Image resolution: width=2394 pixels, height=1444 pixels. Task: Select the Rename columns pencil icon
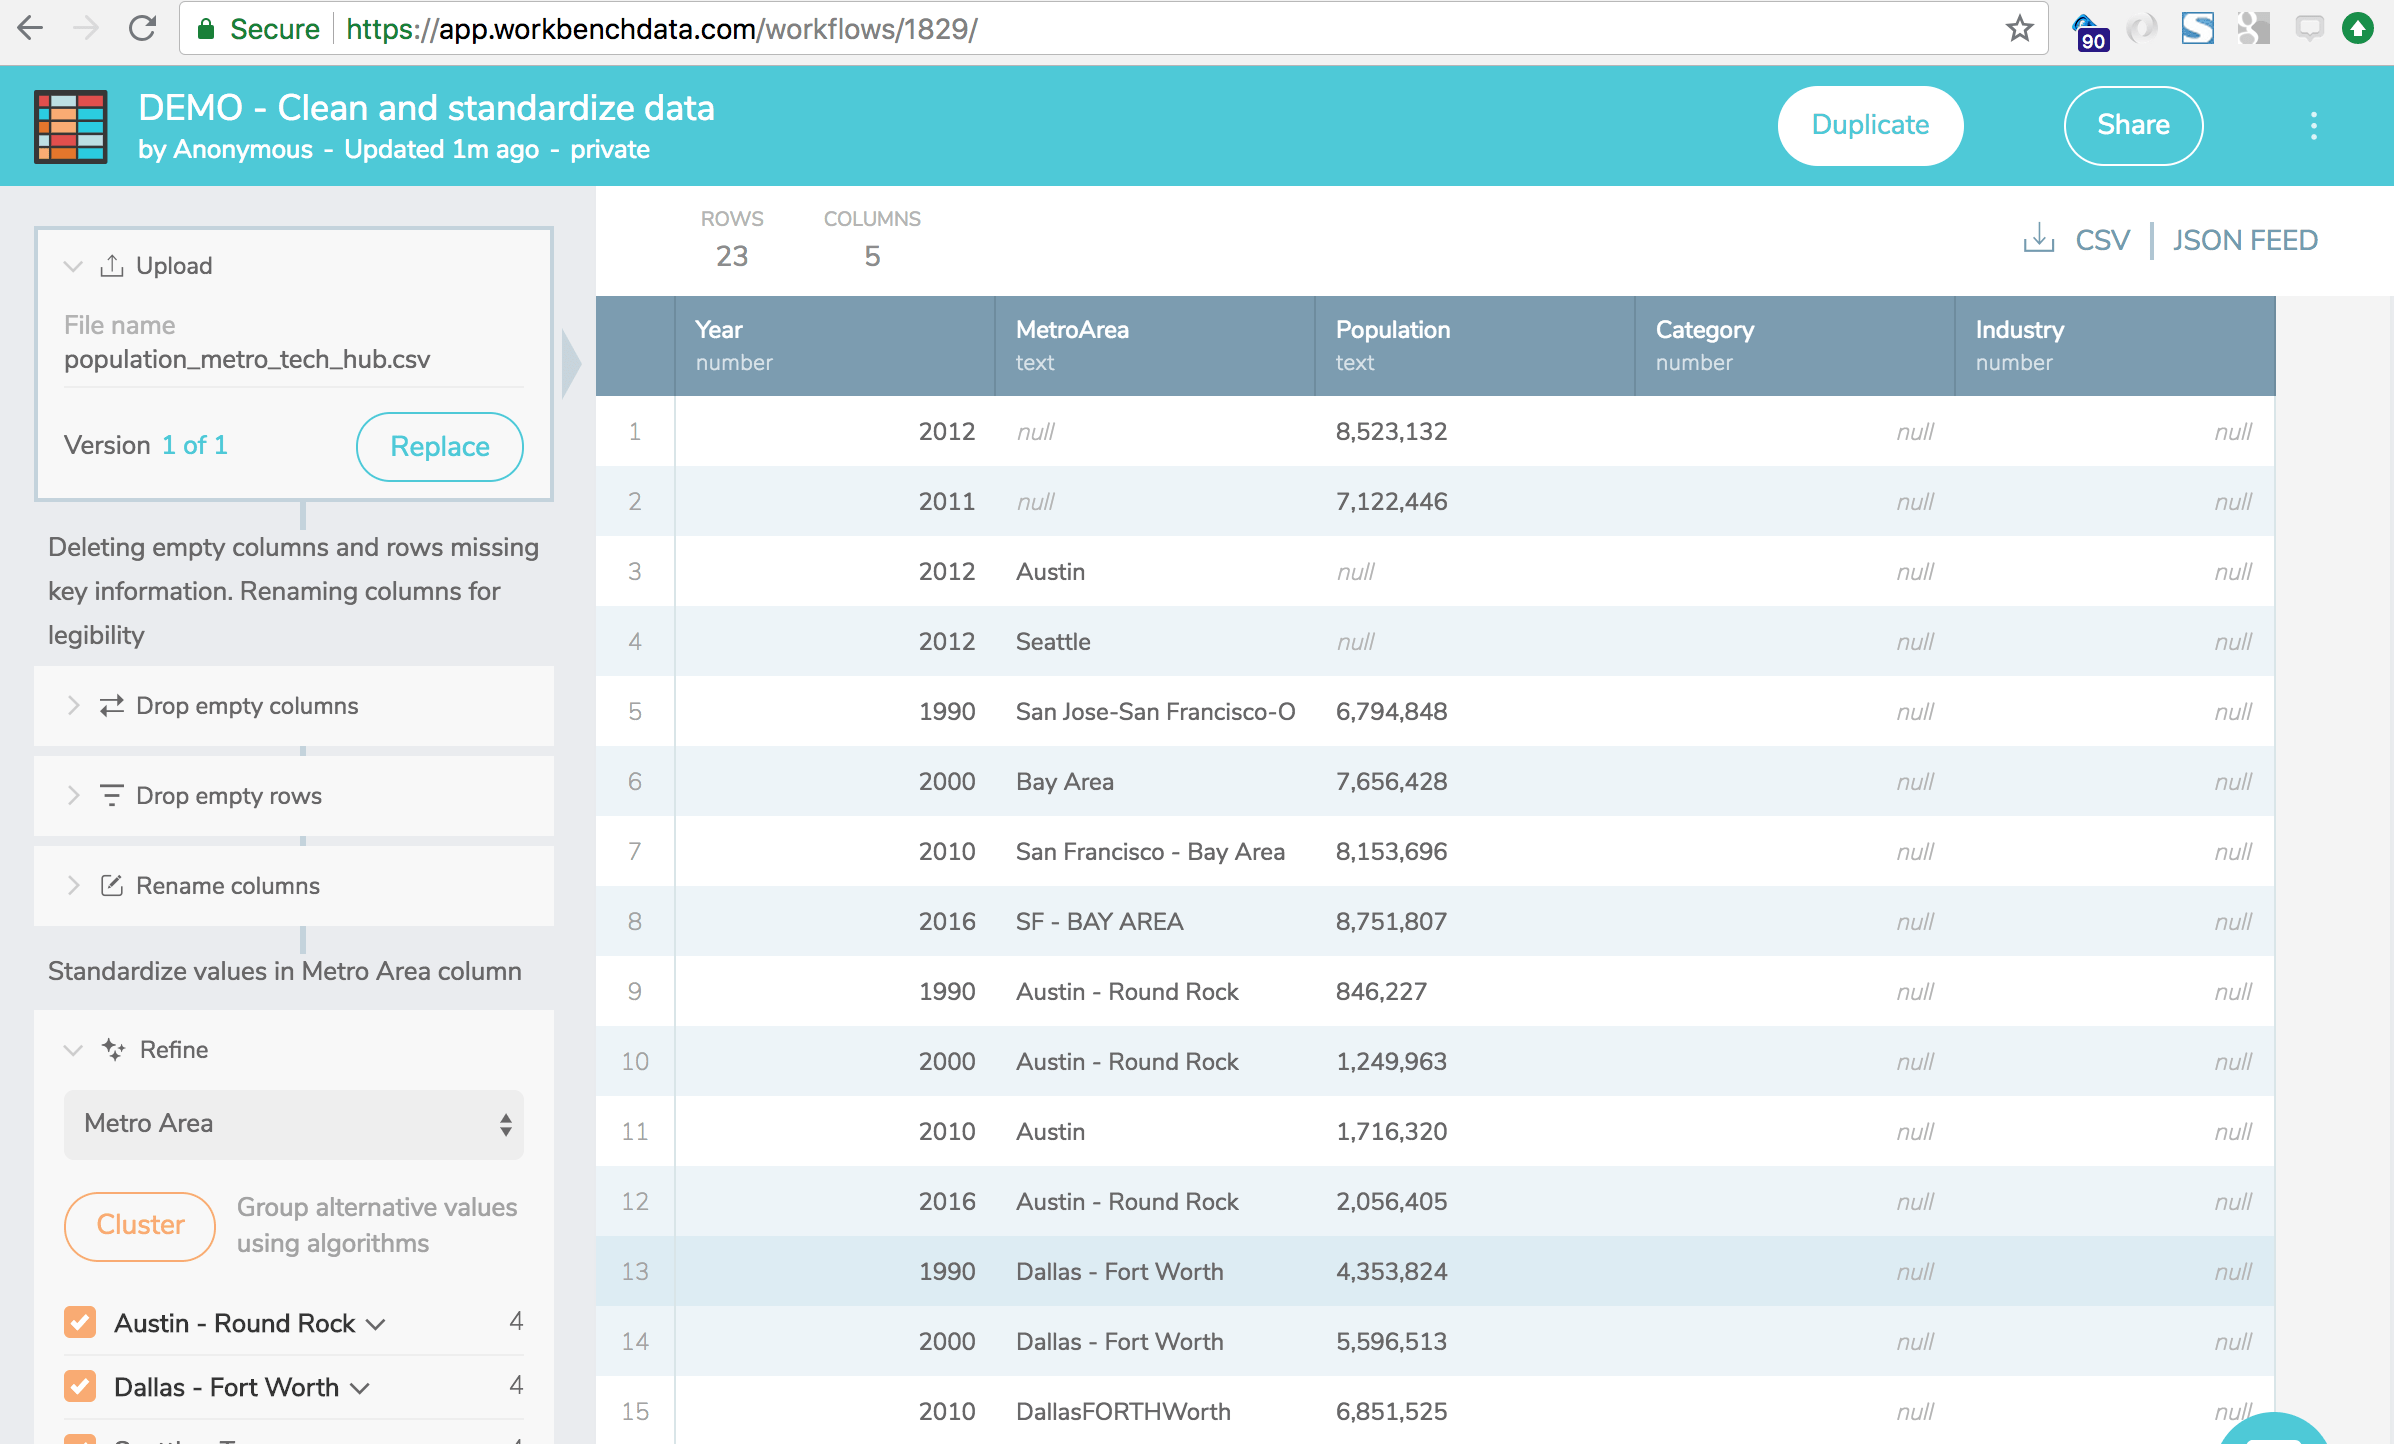coord(112,885)
